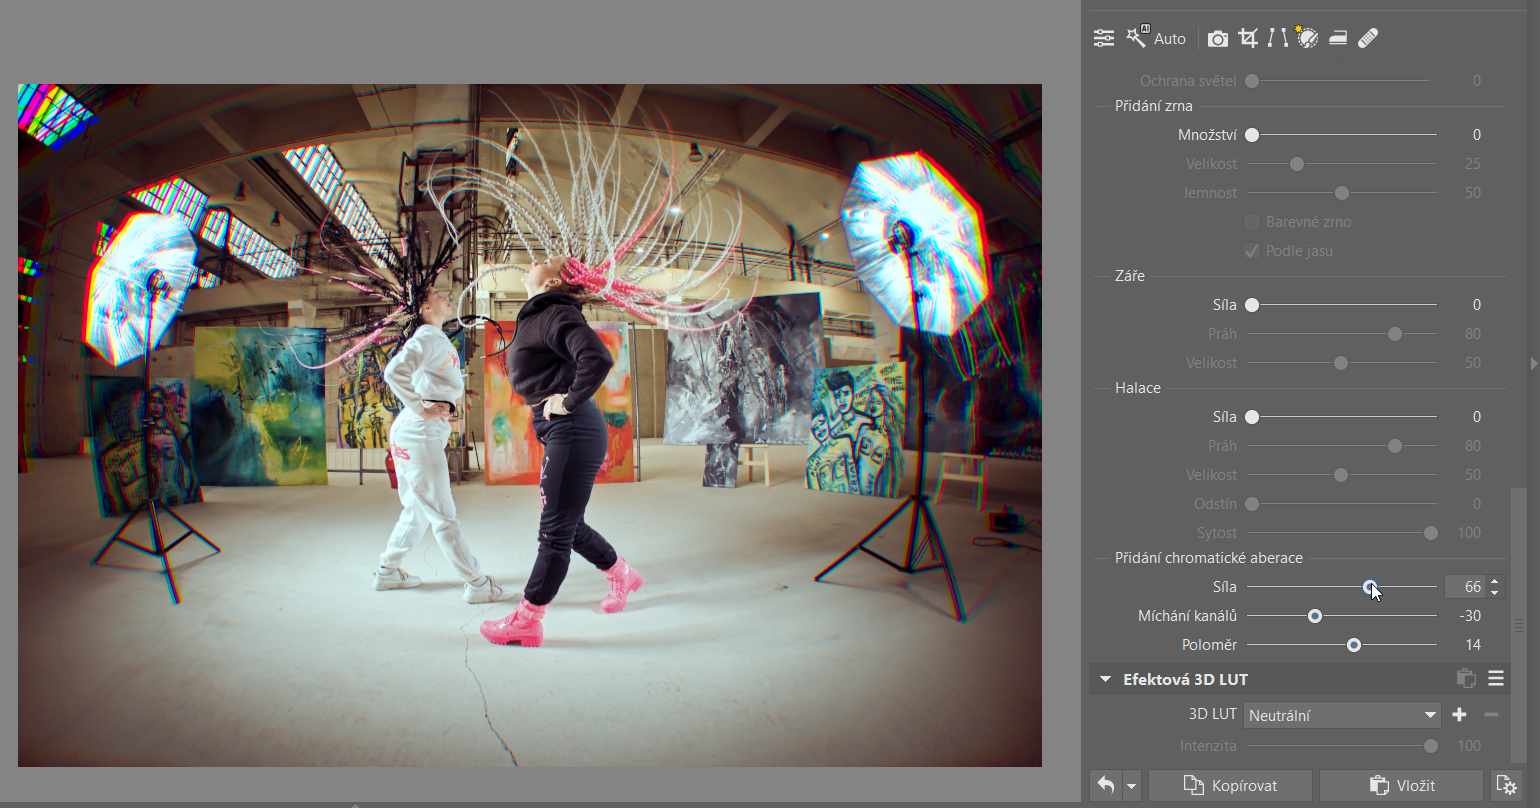Click the Kopírovat button
Screen dimensions: 1540x808
1230,786
